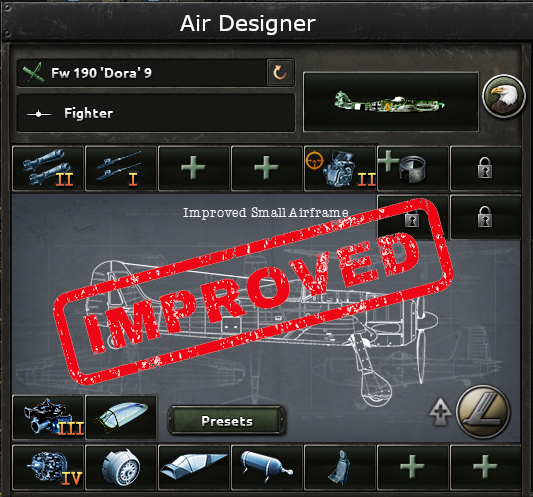Viewport: 533px width, 497px height.
Task: Click the upgrade arrow plus icon
Action: point(440,412)
